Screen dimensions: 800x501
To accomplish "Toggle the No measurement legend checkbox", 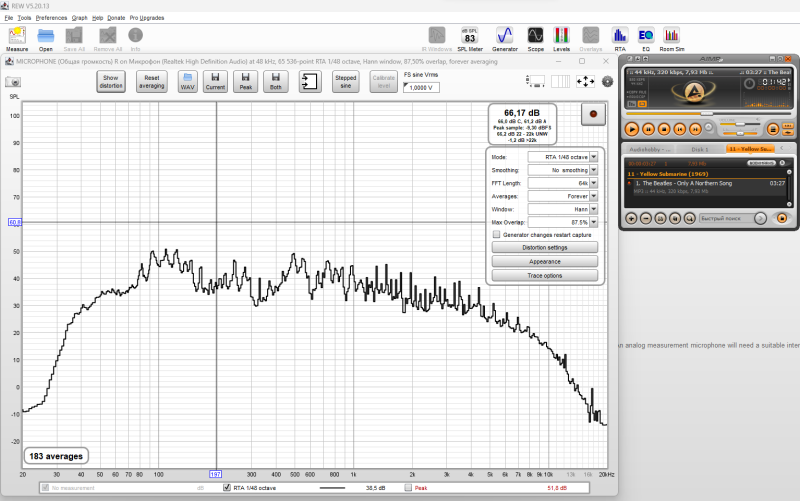I will pos(45,488).
